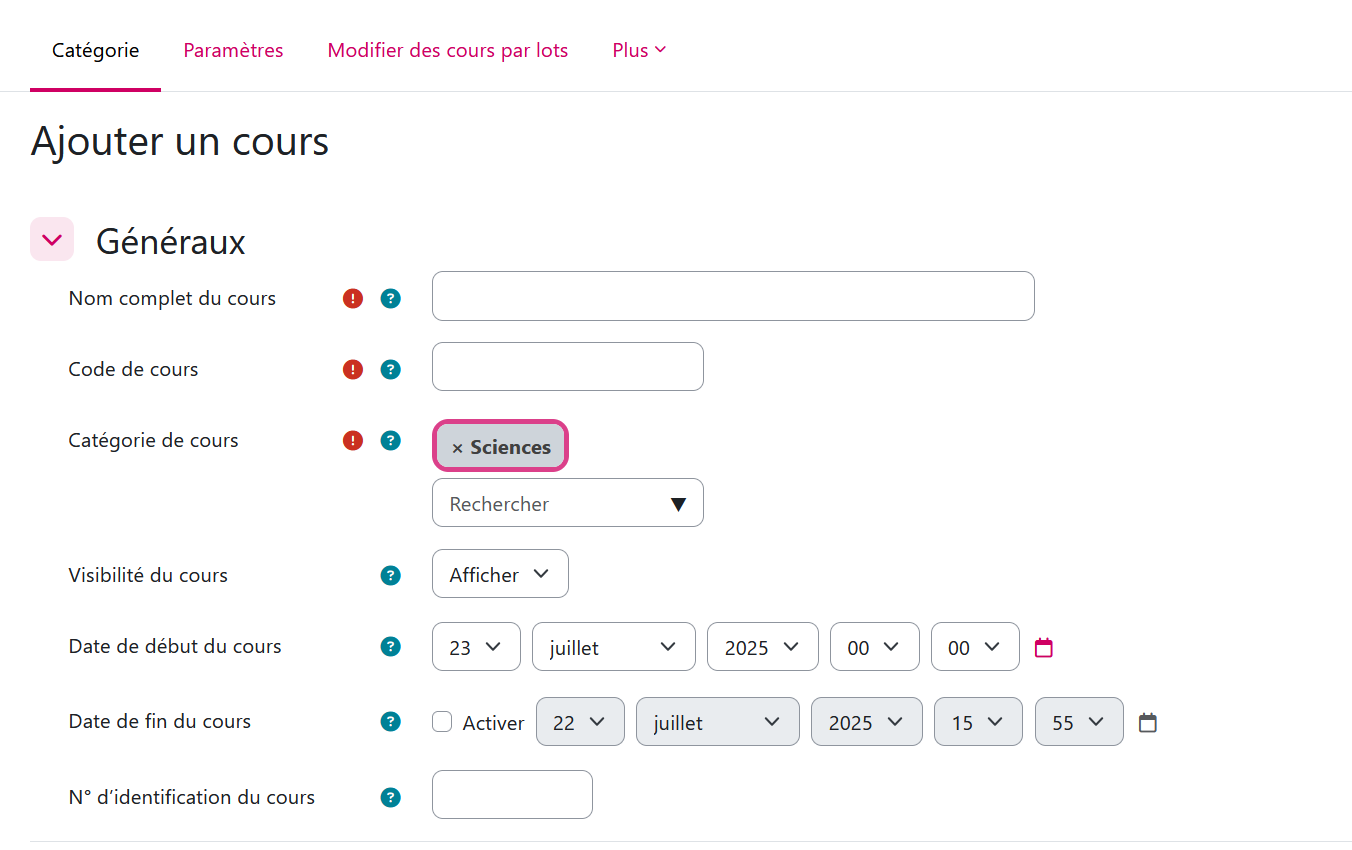
Task: Open Modifier des cours par lots tab
Action: [x=447, y=50]
